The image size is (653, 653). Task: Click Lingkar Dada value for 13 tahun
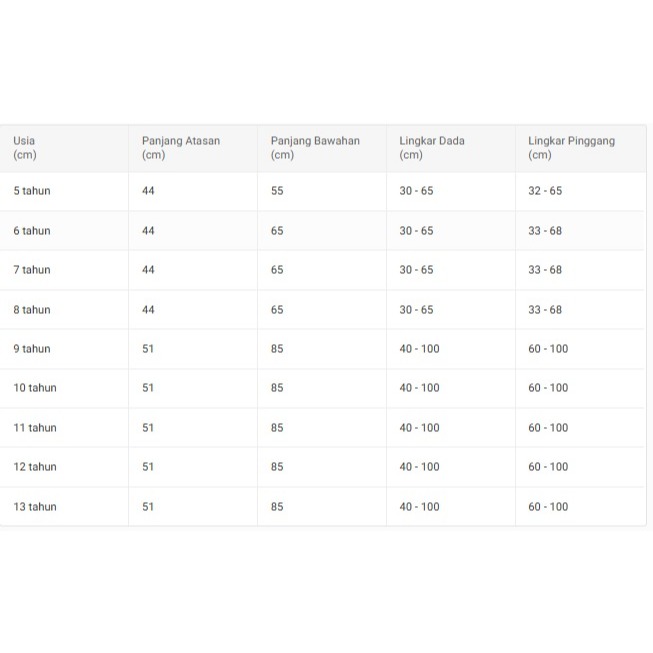tap(419, 507)
